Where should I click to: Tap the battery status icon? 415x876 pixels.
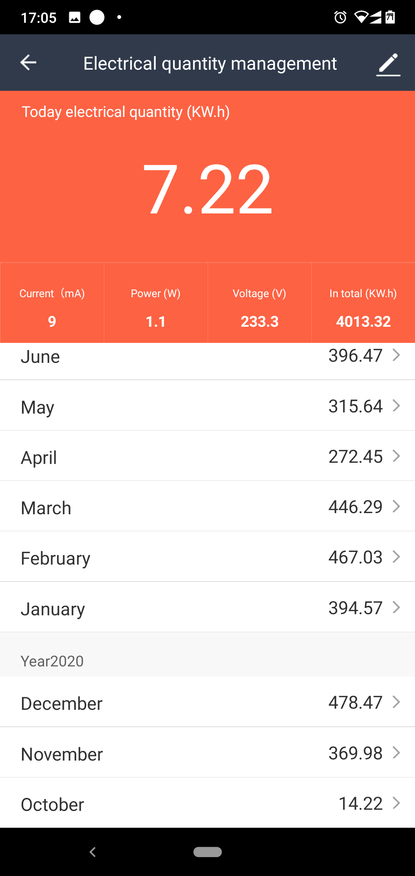[x=390, y=17]
